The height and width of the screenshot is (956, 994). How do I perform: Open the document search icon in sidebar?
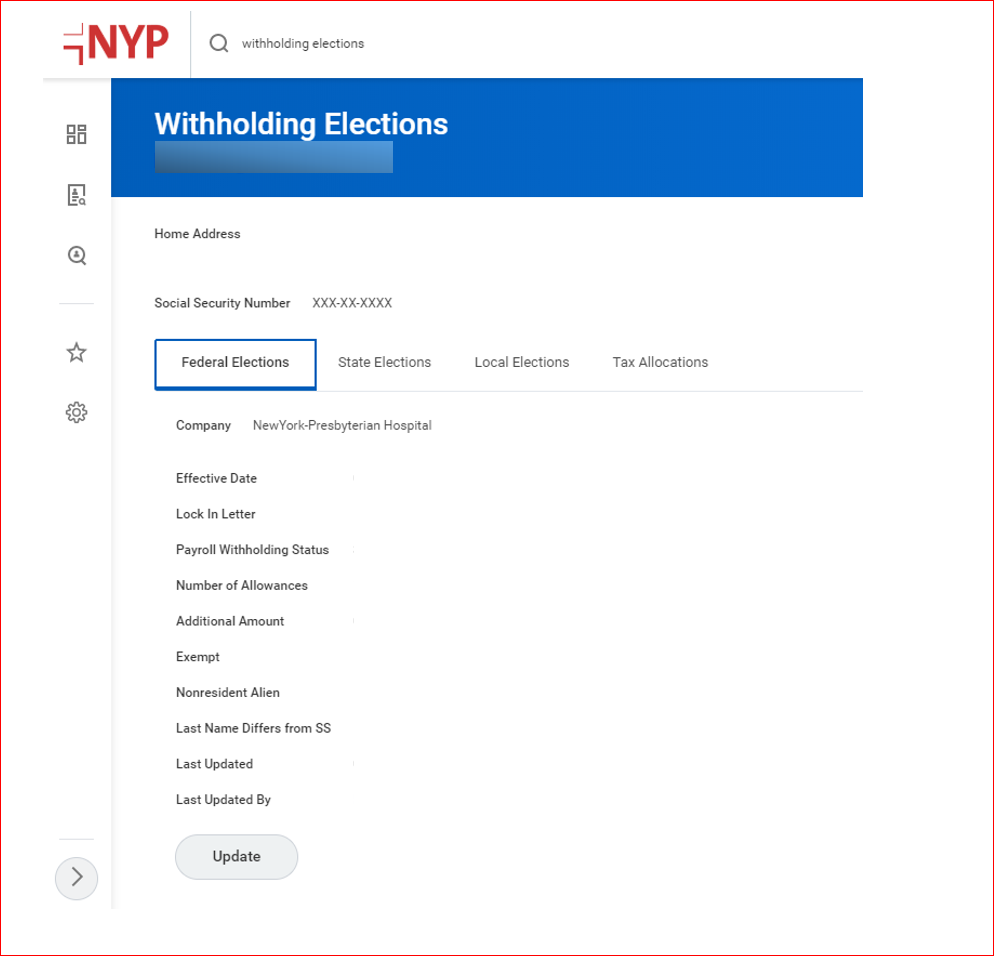[76, 195]
